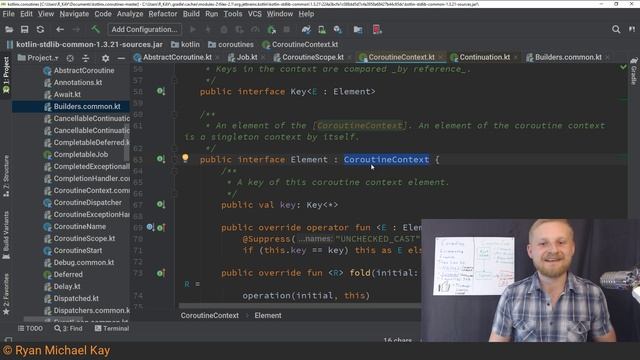Image resolution: width=640 pixels, height=360 pixels.
Task: Click gutter icon beside 'public val key' line
Action: [161, 204]
